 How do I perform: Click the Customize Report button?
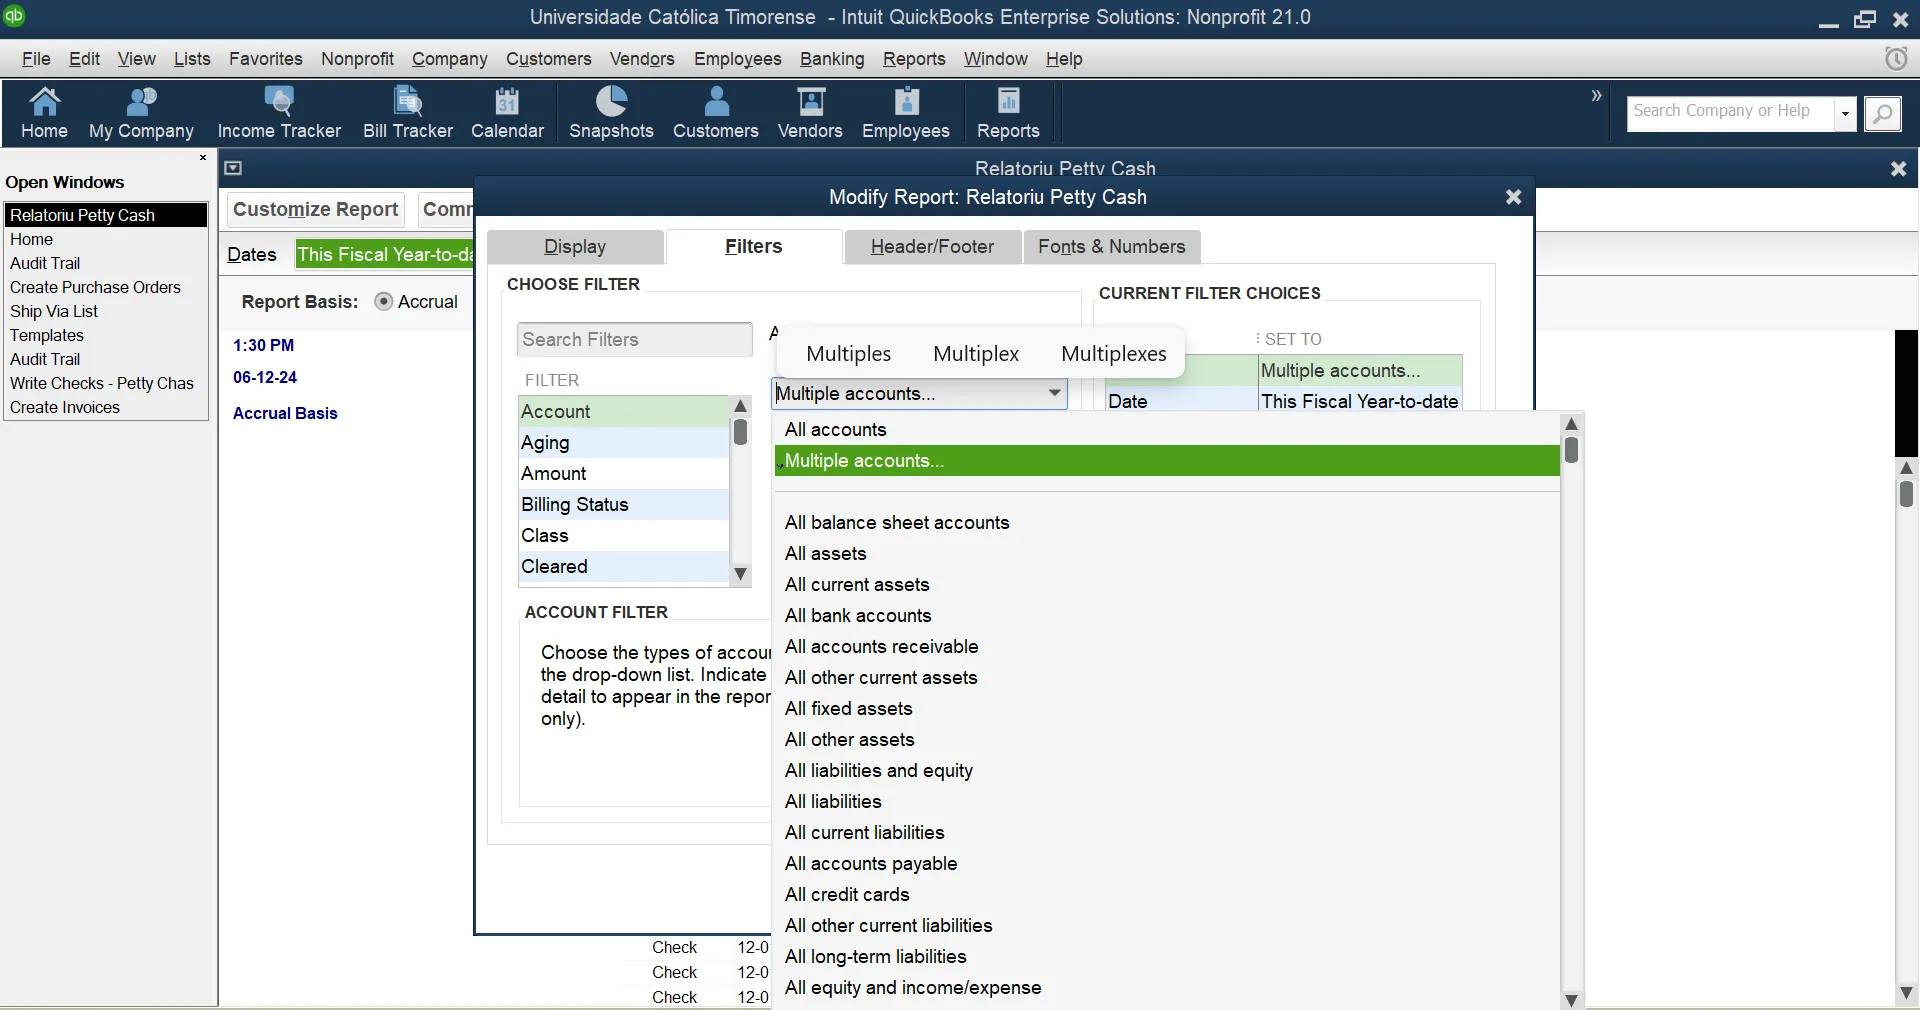point(316,209)
